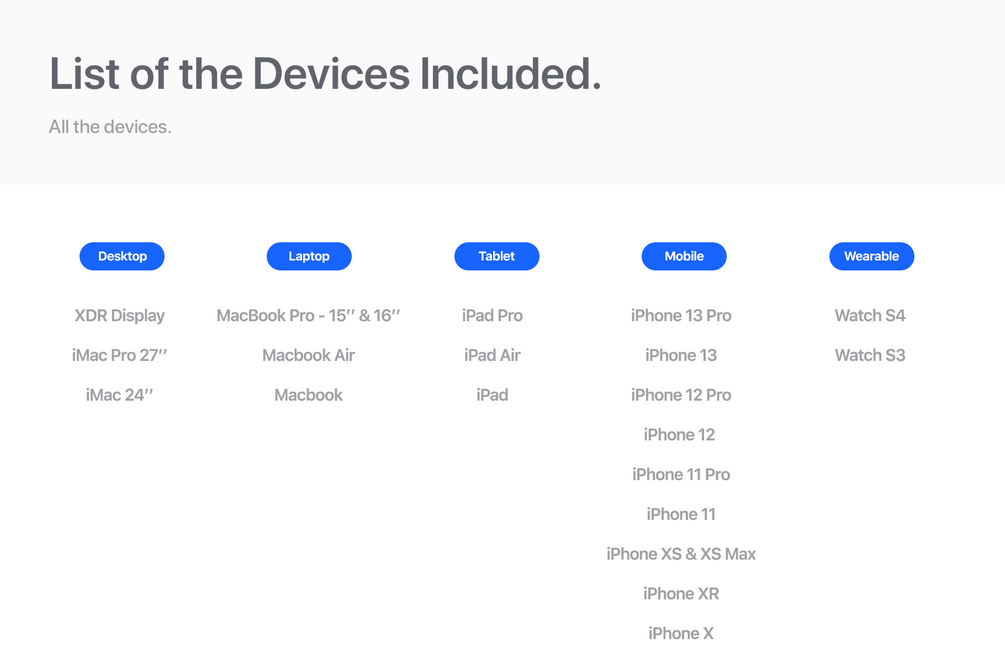This screenshot has width=1005, height=670.
Task: Select the Watch S3 item
Action: click(870, 355)
